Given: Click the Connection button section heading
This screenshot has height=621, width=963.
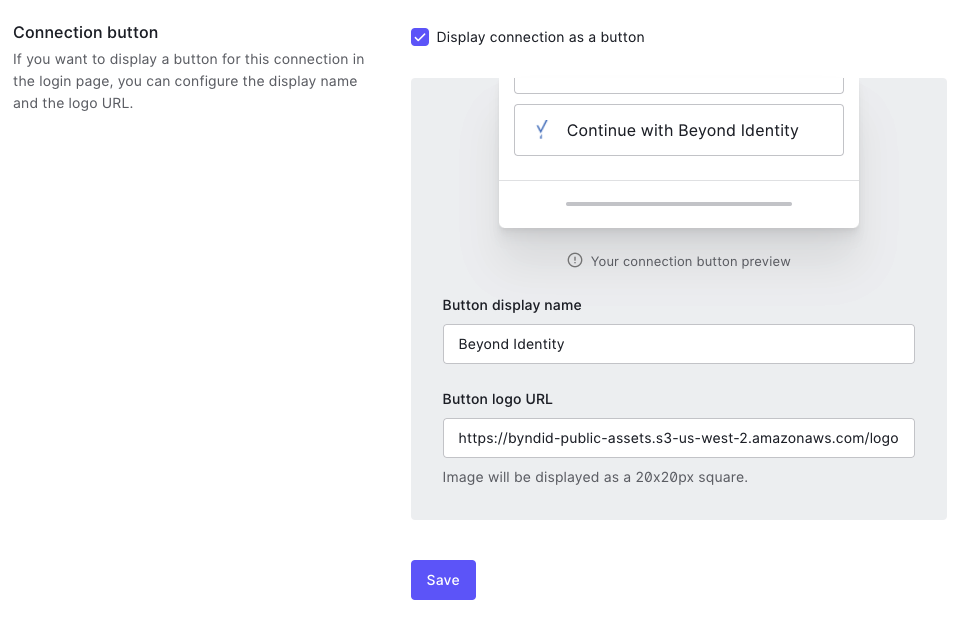Looking at the screenshot, I should [x=85, y=33].
